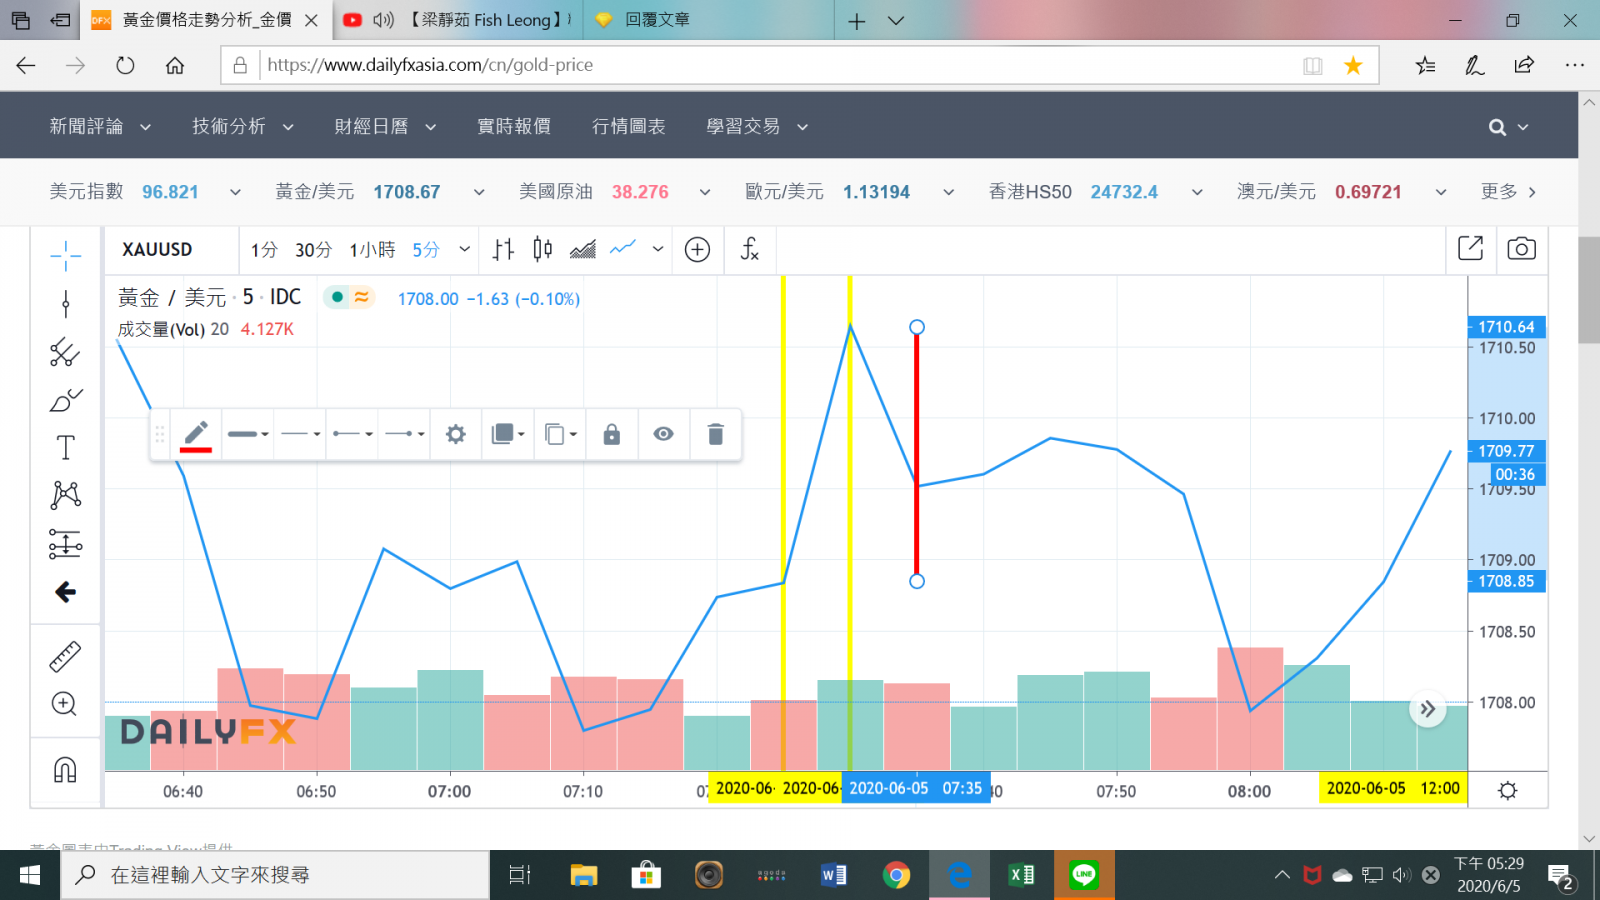The image size is (1600, 900).
Task: Open the indicators fx menu
Action: pos(749,249)
